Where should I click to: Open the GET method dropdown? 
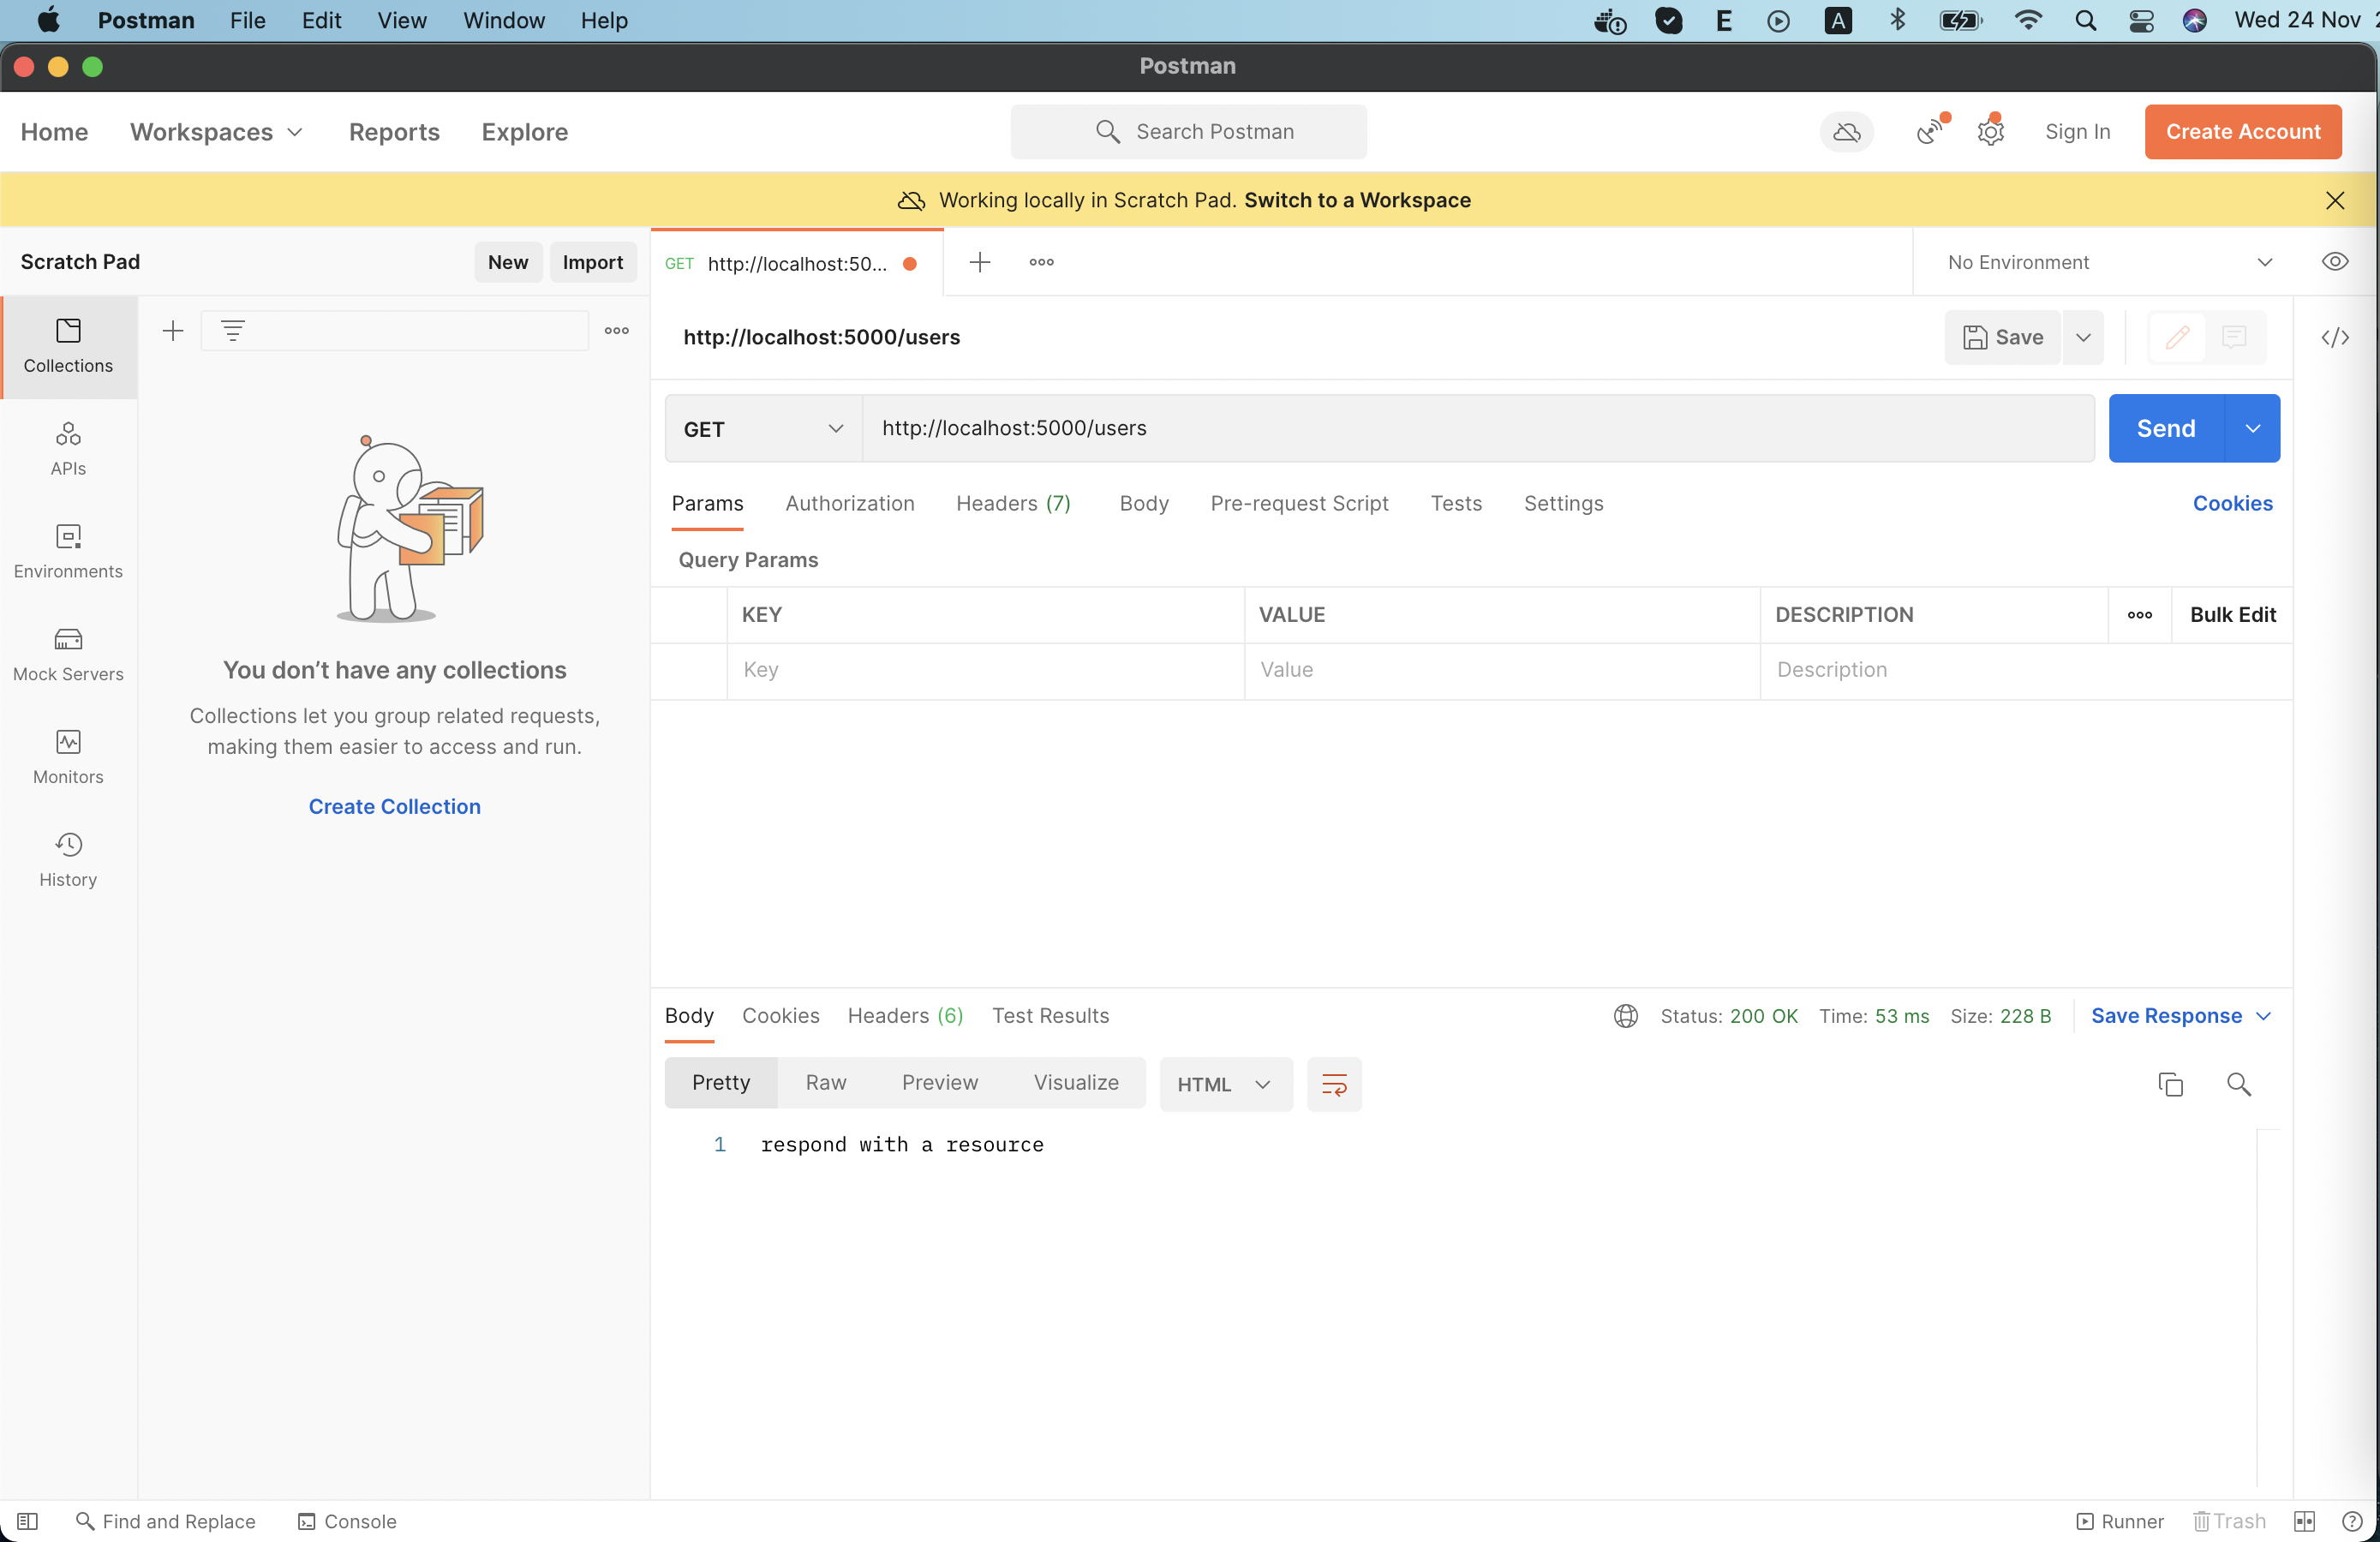click(762, 428)
